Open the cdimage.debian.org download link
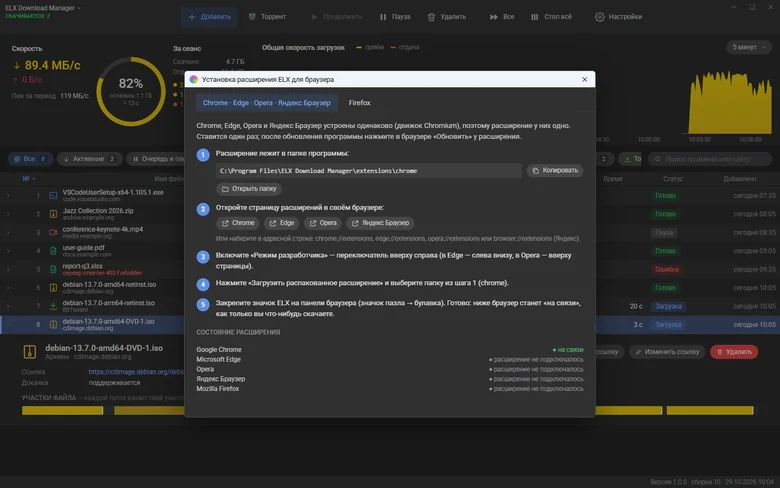This screenshot has width=780, height=488. point(136,372)
